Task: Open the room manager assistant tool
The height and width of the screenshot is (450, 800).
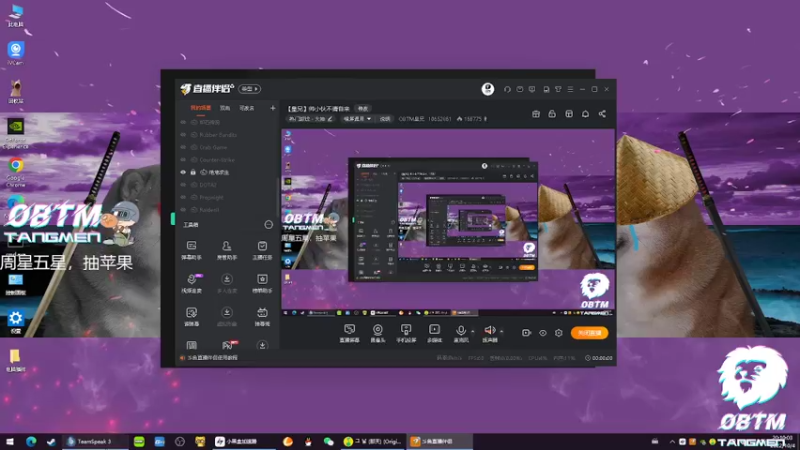Action: click(227, 251)
